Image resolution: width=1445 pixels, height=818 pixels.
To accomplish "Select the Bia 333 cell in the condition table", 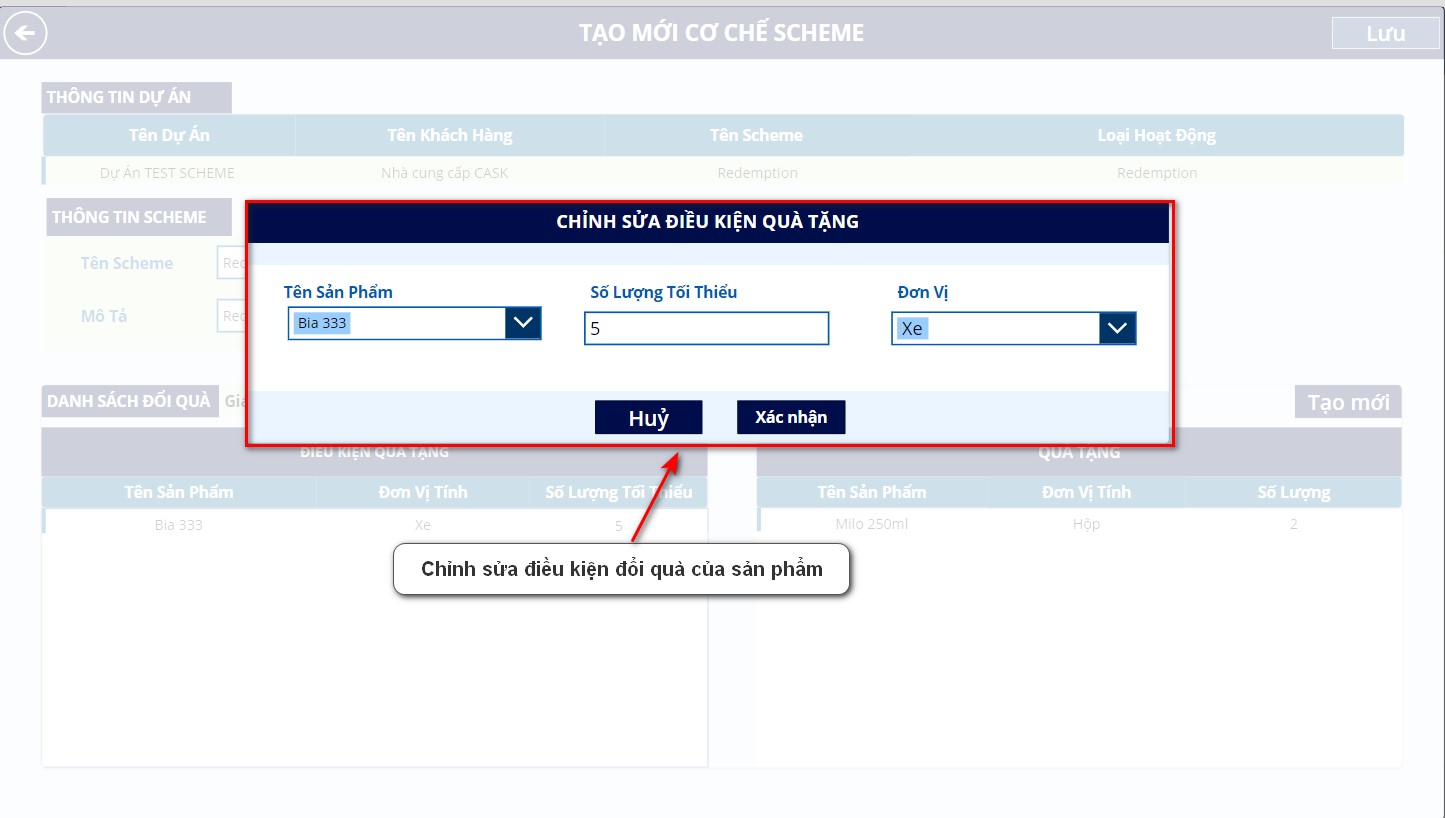I will 179,525.
